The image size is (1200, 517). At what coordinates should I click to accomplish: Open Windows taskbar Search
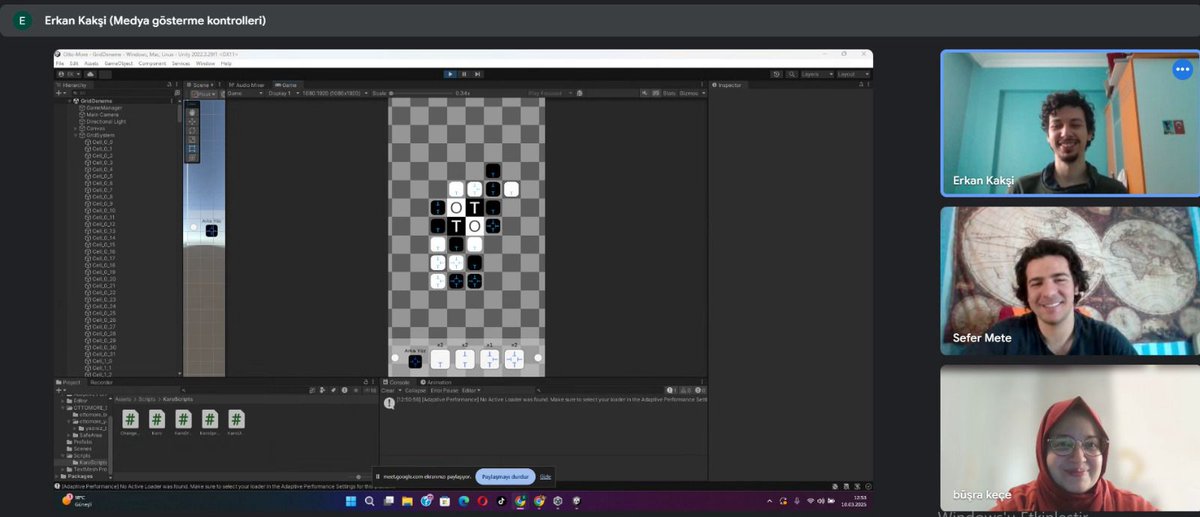[x=370, y=500]
